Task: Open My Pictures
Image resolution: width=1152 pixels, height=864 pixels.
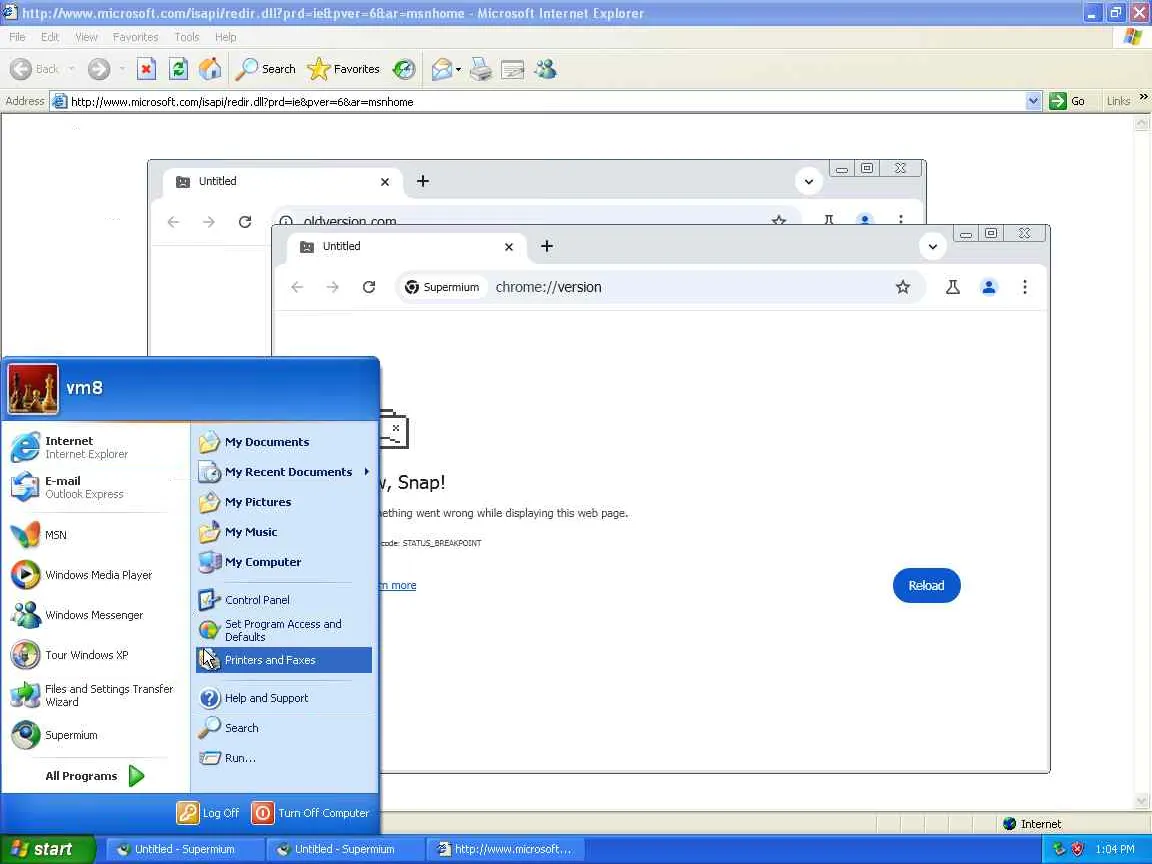Action: click(x=284, y=502)
